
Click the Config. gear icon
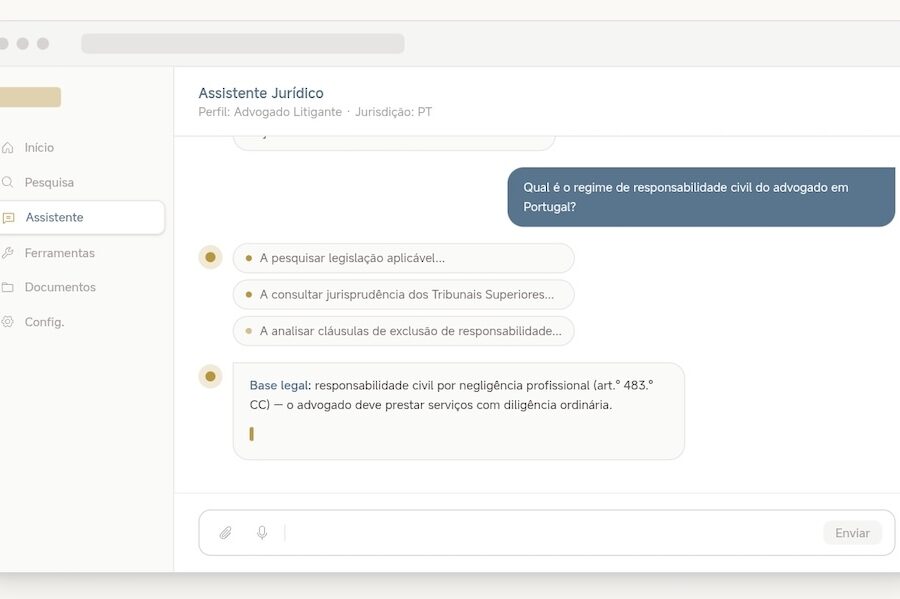[8, 322]
